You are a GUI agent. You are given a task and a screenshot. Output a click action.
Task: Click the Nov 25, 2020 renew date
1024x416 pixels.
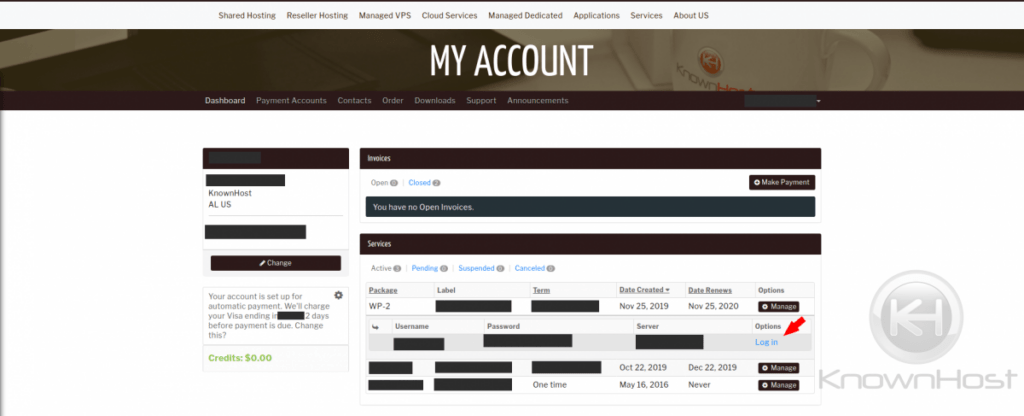tap(712, 306)
